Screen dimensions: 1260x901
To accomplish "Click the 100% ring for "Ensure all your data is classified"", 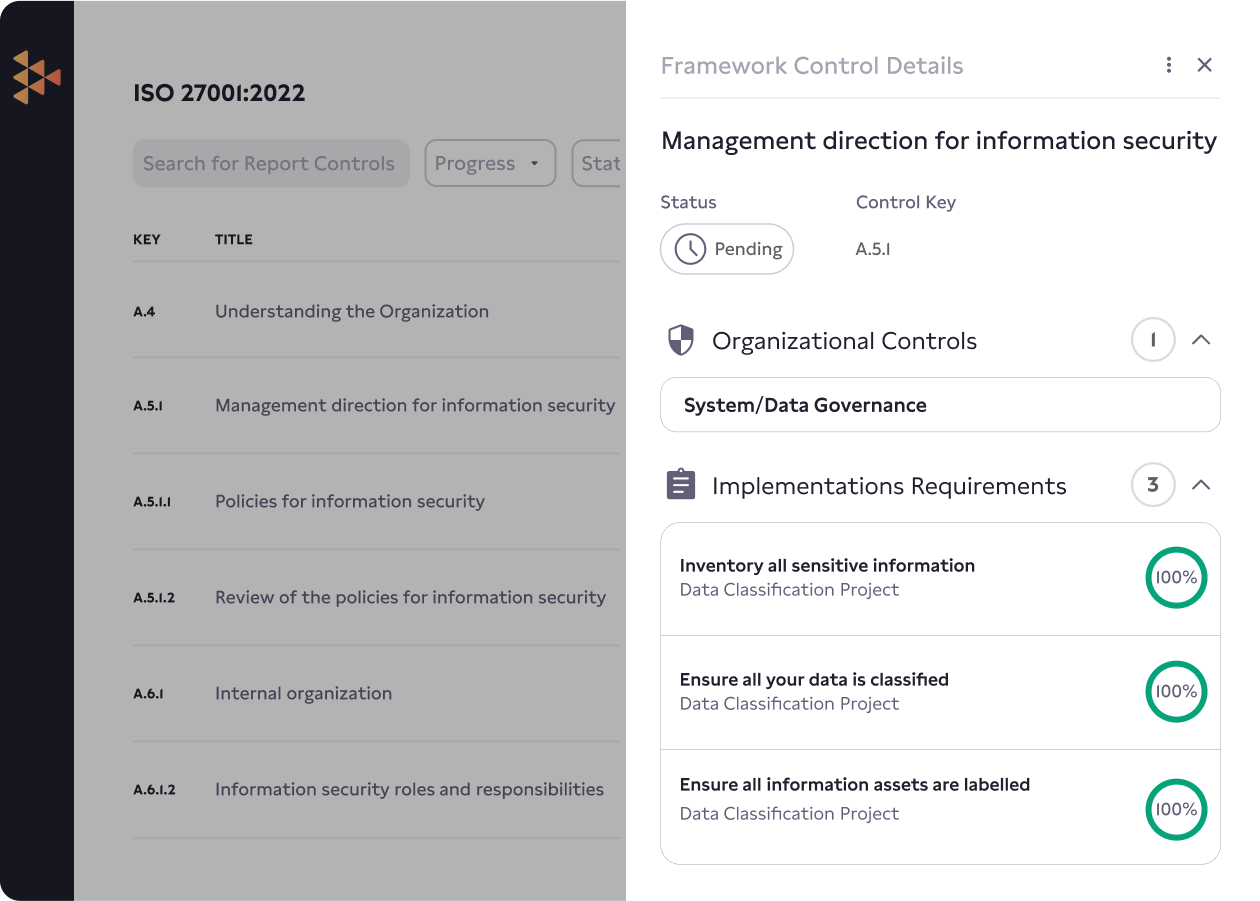I will pyautogui.click(x=1176, y=691).
